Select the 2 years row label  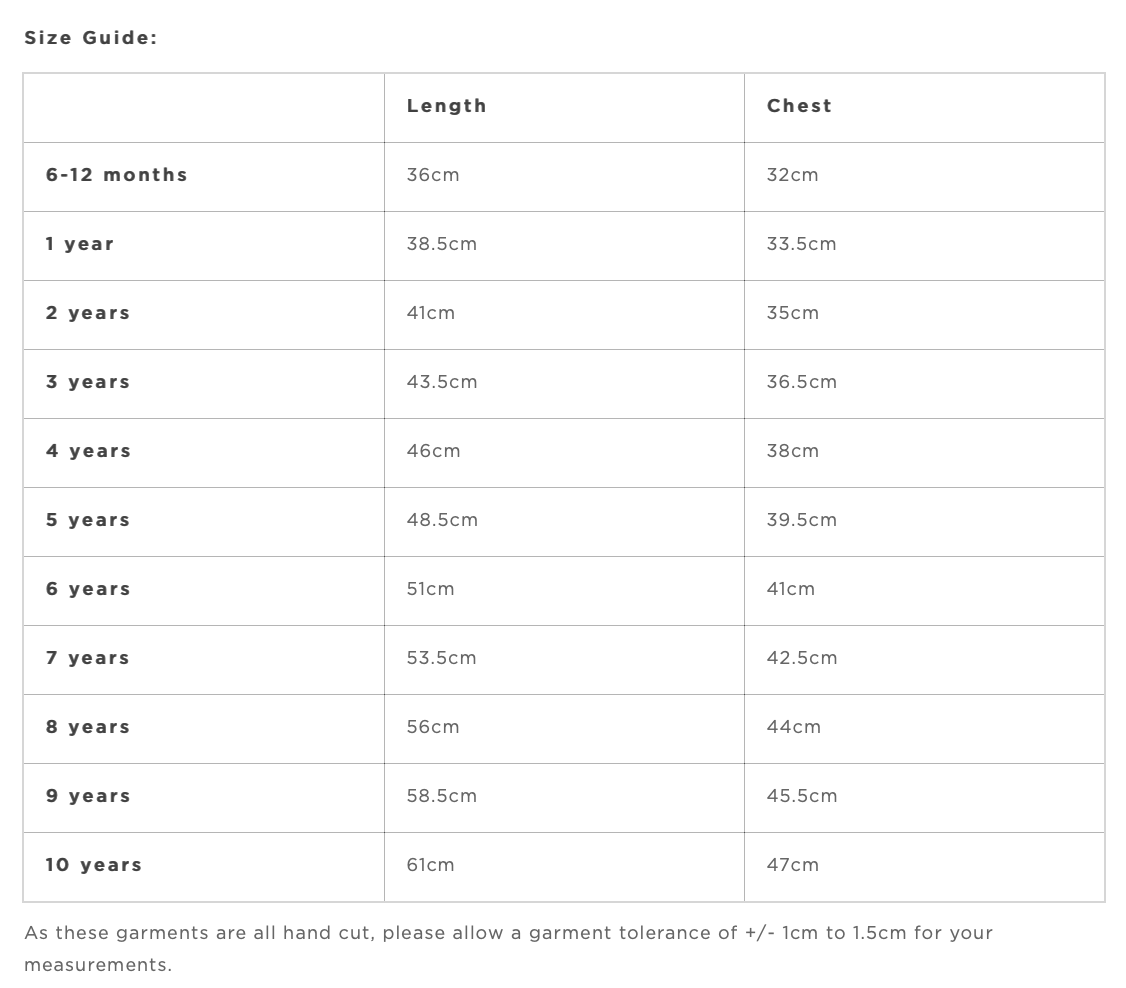(88, 313)
